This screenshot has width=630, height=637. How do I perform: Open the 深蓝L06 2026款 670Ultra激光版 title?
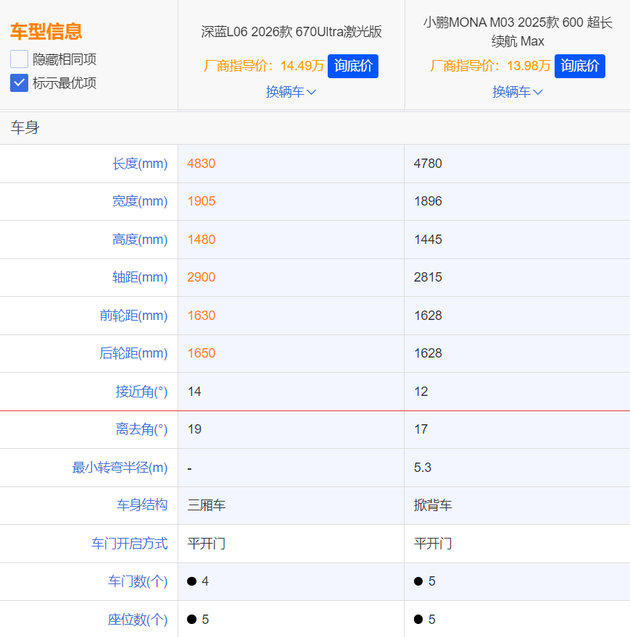(x=291, y=32)
